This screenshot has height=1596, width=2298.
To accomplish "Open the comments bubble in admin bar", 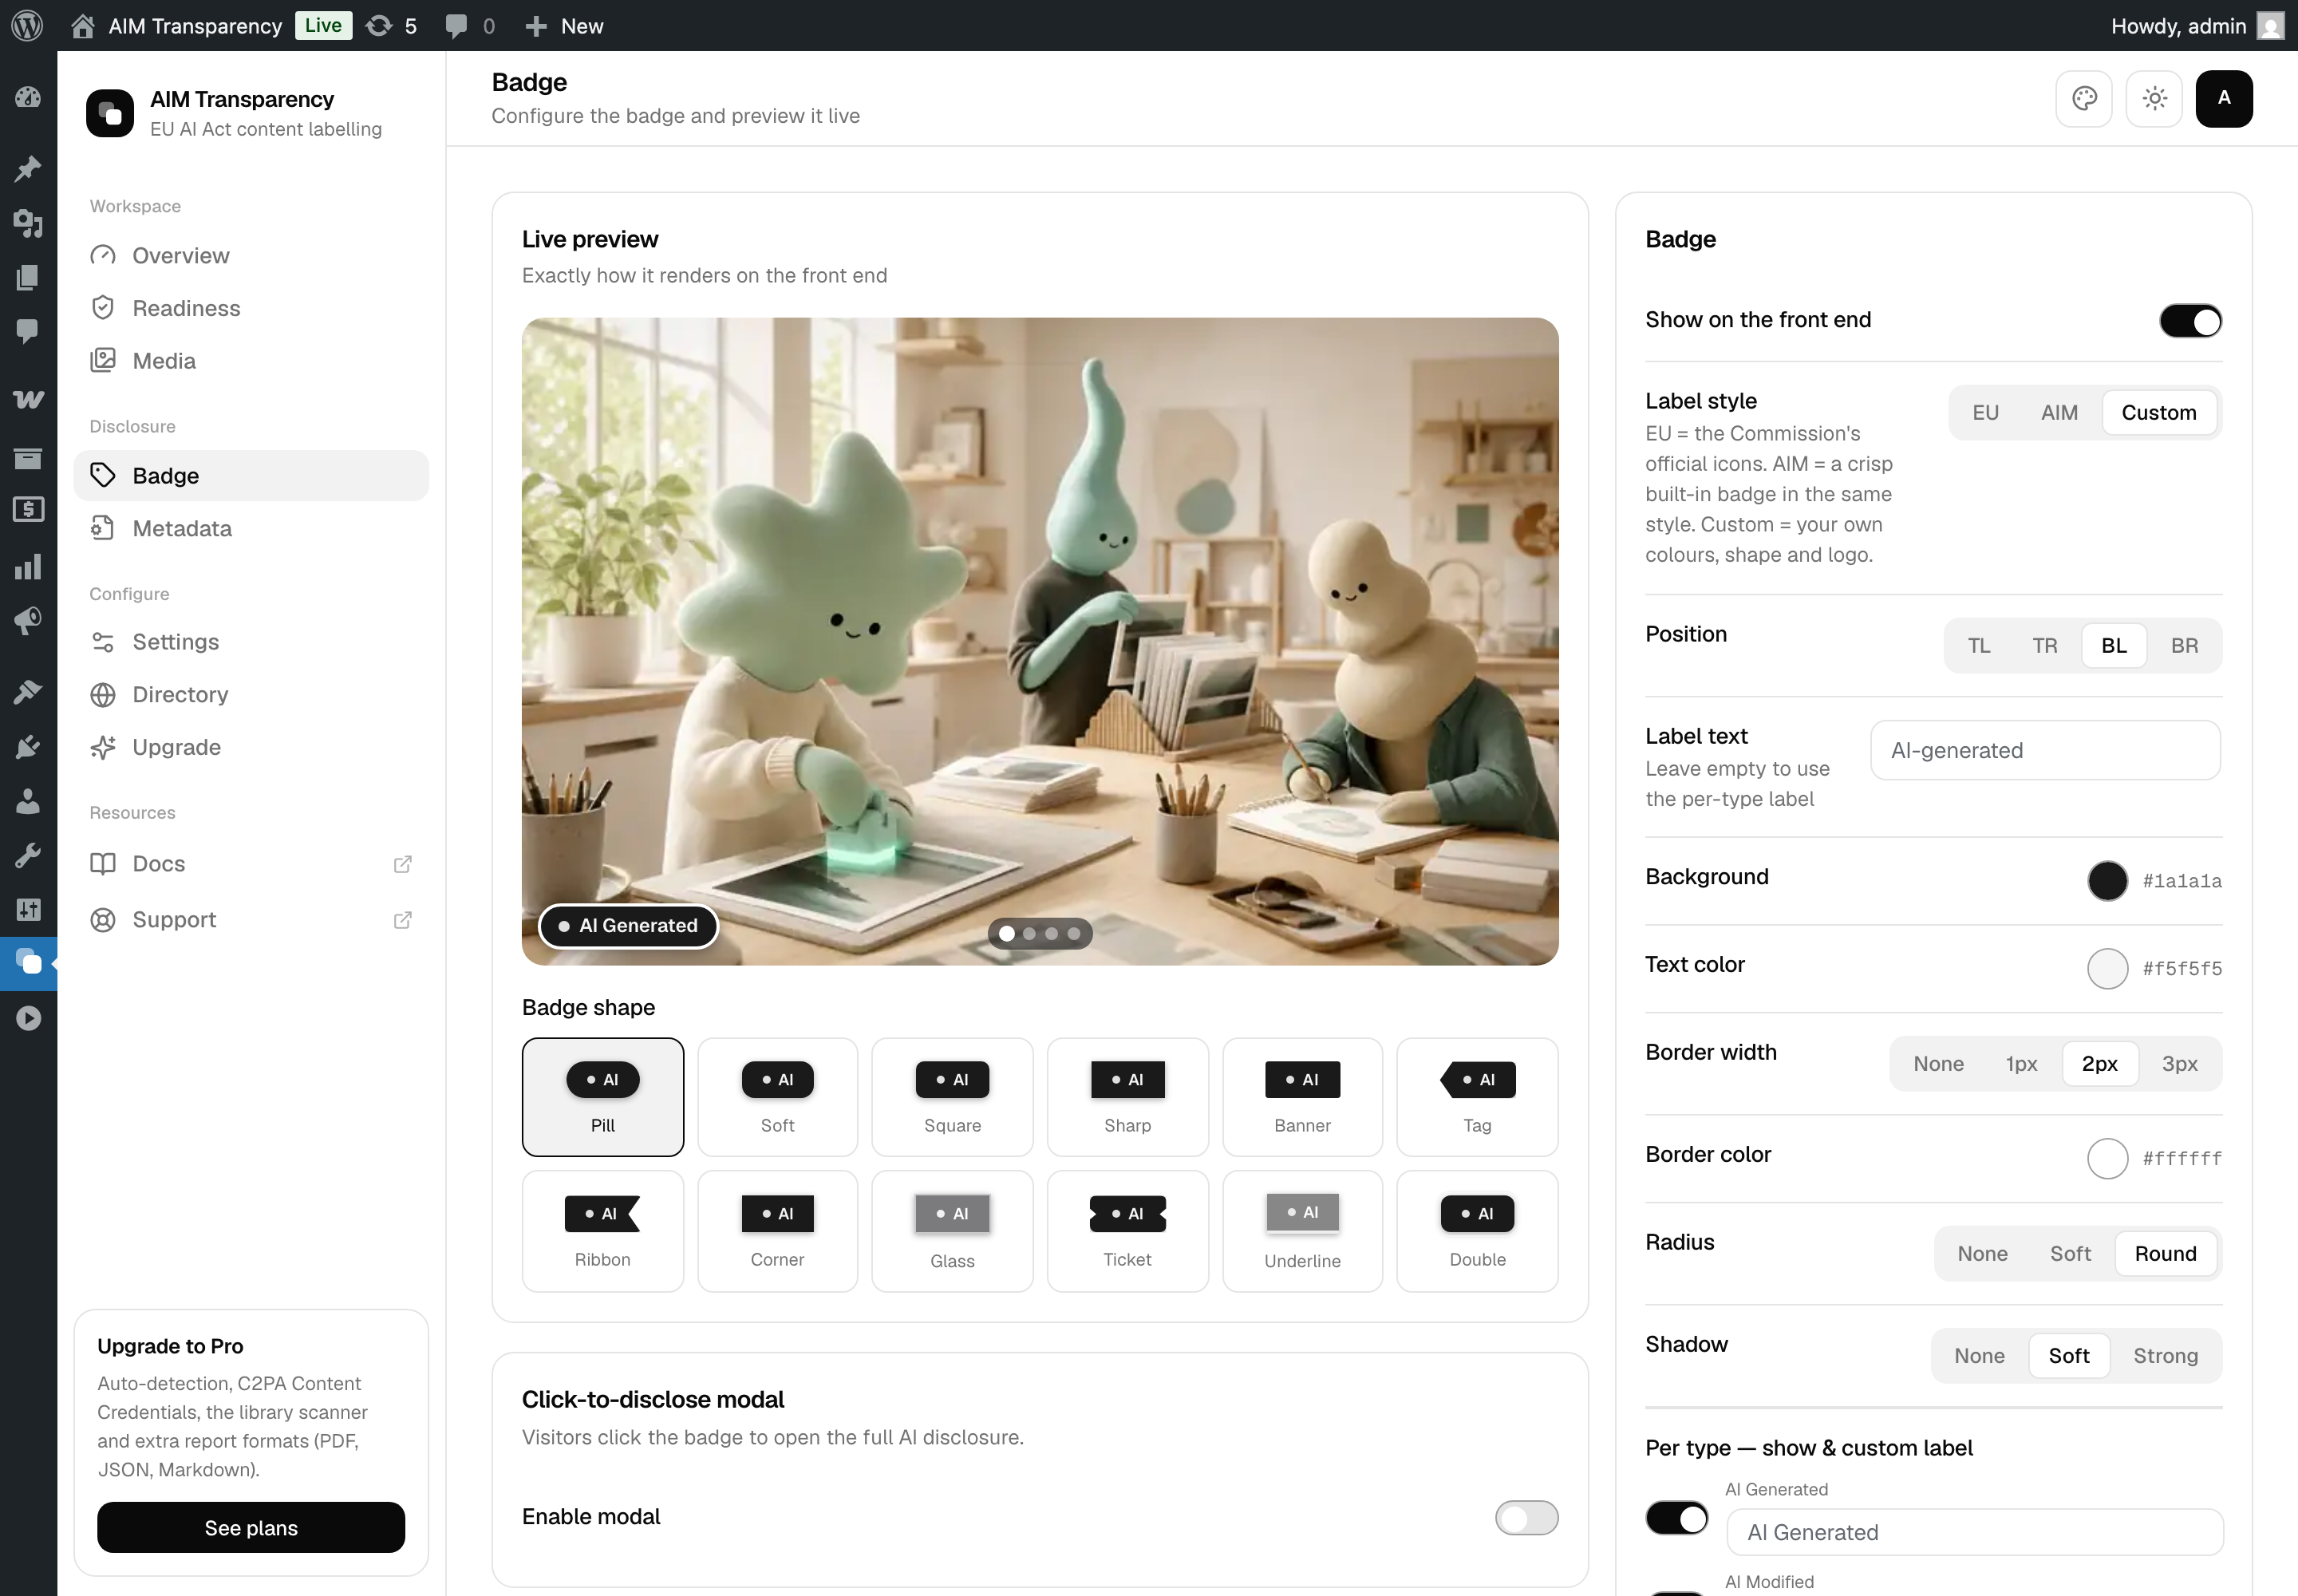I will pos(470,26).
